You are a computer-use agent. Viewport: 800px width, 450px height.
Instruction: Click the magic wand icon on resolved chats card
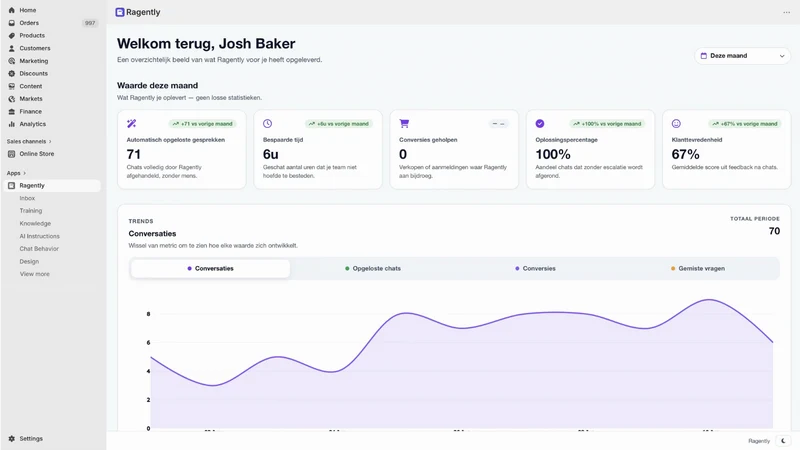click(x=131, y=123)
